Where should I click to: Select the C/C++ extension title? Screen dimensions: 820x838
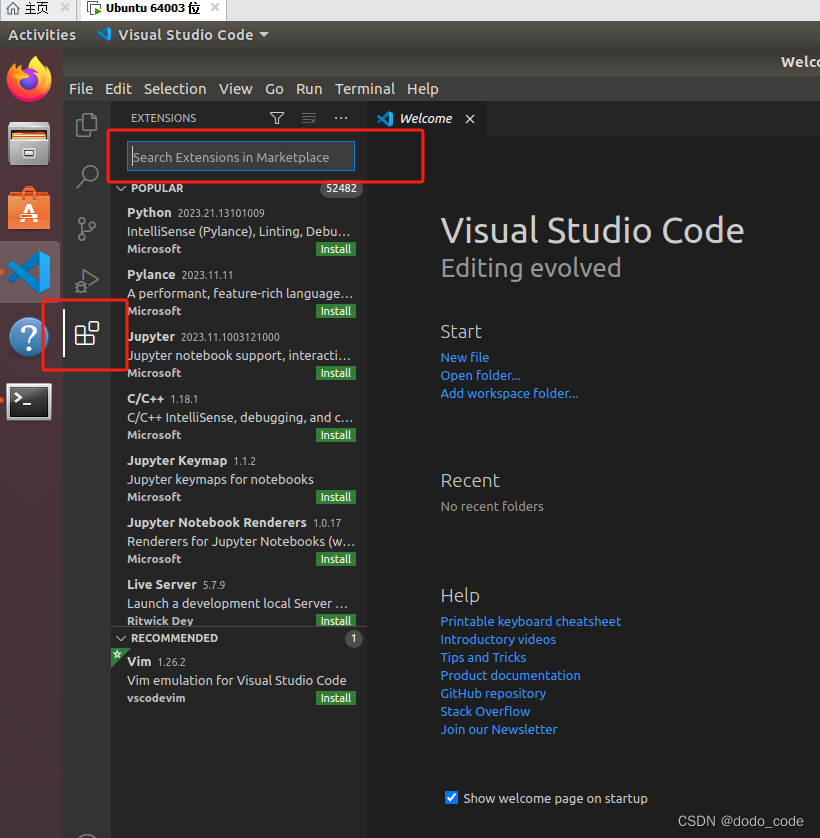(x=145, y=399)
